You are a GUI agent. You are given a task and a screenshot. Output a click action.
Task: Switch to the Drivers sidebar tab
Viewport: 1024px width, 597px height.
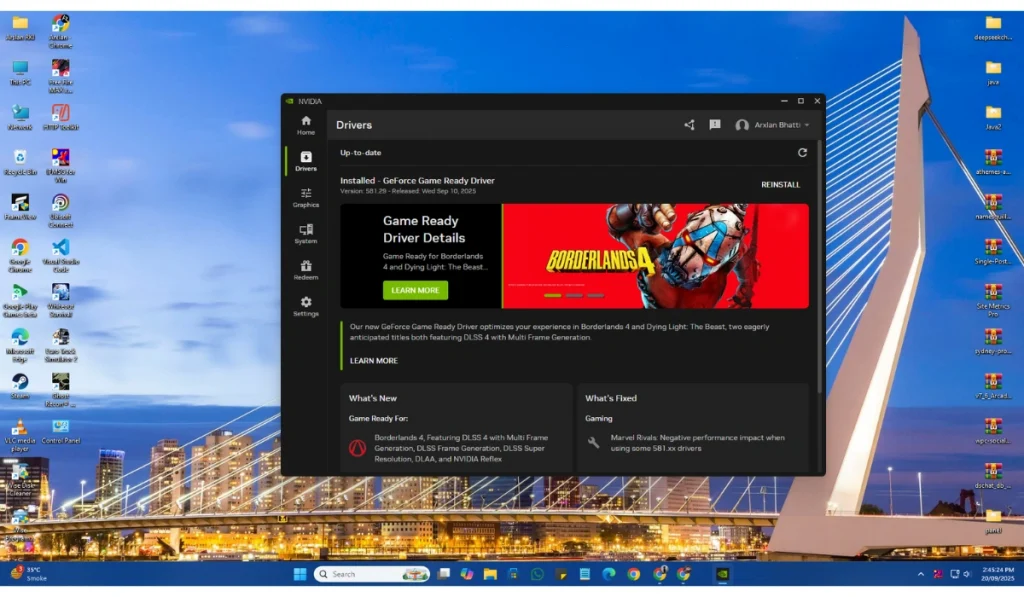point(306,161)
